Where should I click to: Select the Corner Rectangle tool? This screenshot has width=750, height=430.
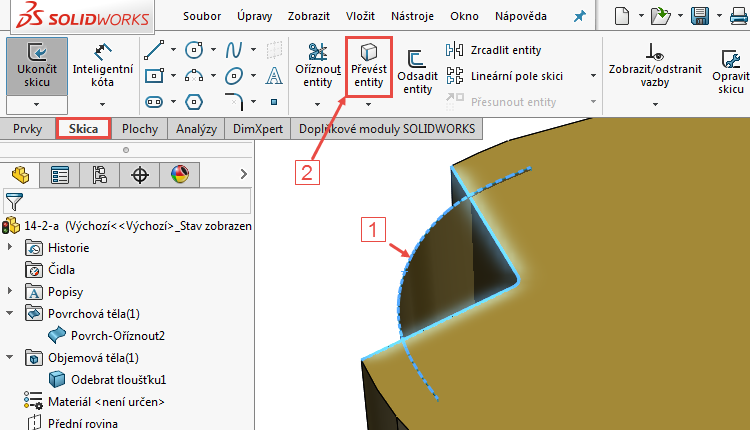(x=154, y=76)
